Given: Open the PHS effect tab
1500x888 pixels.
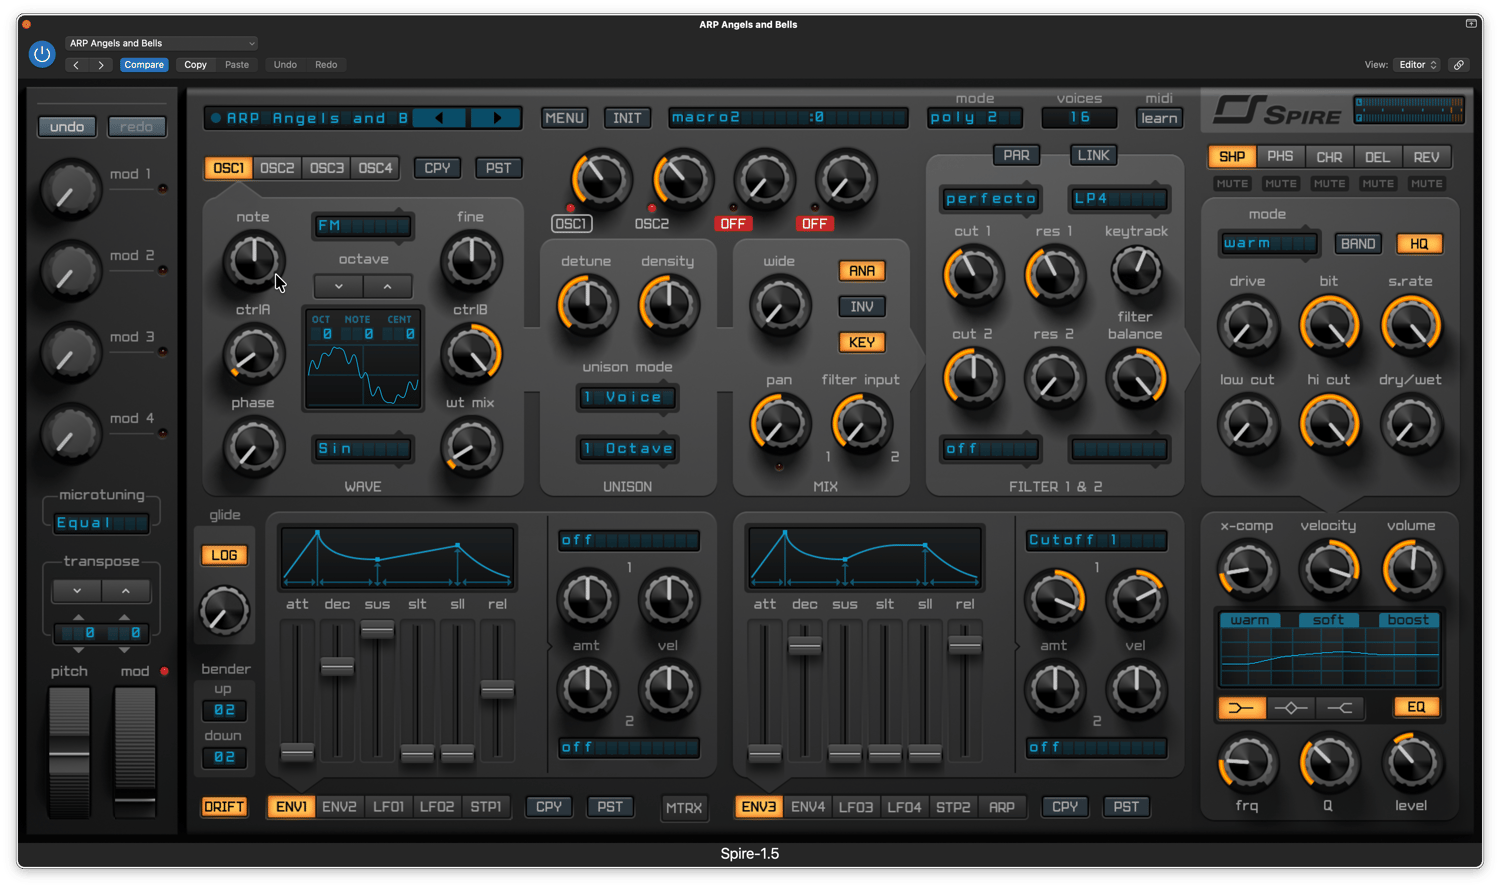Looking at the screenshot, I should coord(1280,157).
